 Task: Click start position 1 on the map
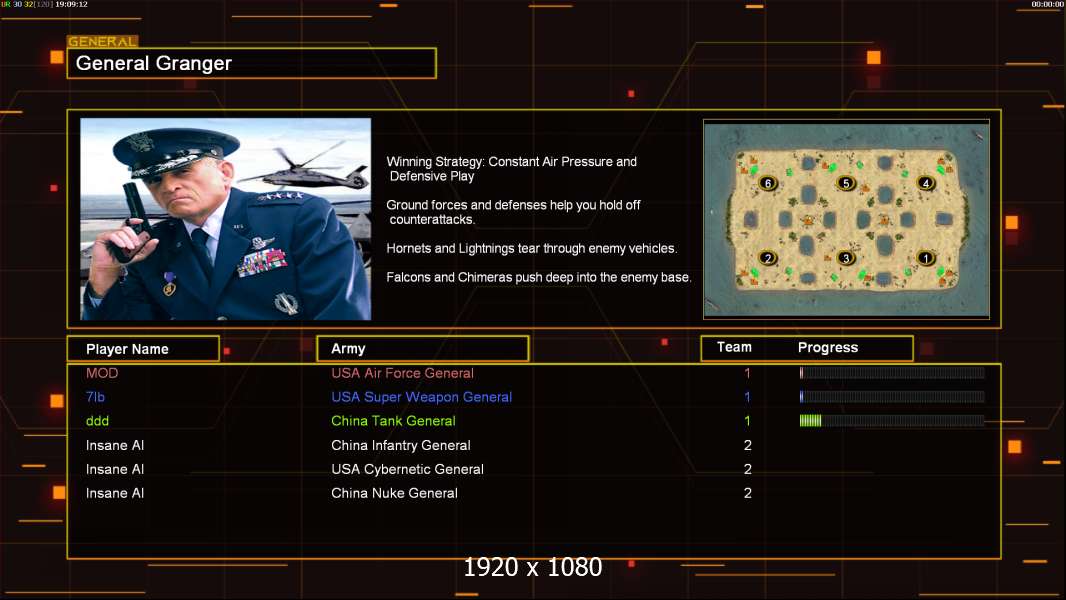(925, 258)
